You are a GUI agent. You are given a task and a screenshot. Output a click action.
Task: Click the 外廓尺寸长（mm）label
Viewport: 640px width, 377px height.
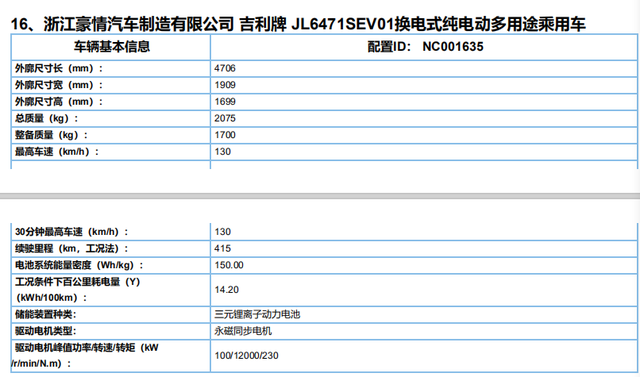(x=59, y=69)
